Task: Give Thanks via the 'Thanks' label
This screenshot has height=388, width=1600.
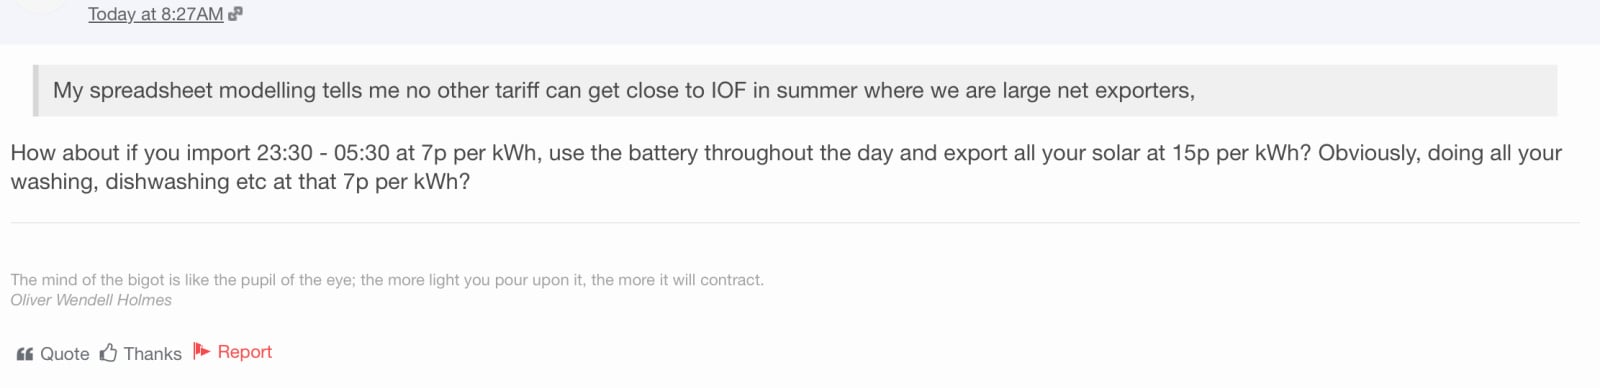Action: pyautogui.click(x=152, y=354)
